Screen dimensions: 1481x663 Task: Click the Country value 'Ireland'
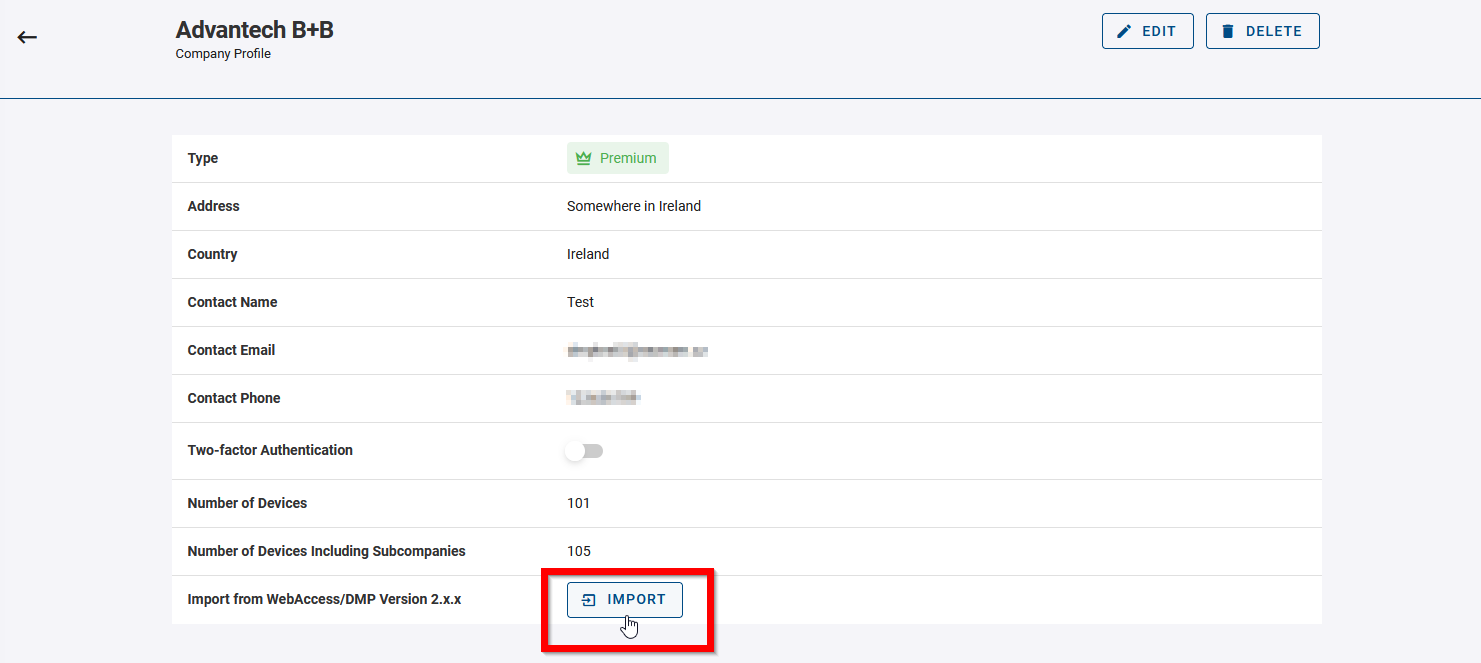point(588,254)
